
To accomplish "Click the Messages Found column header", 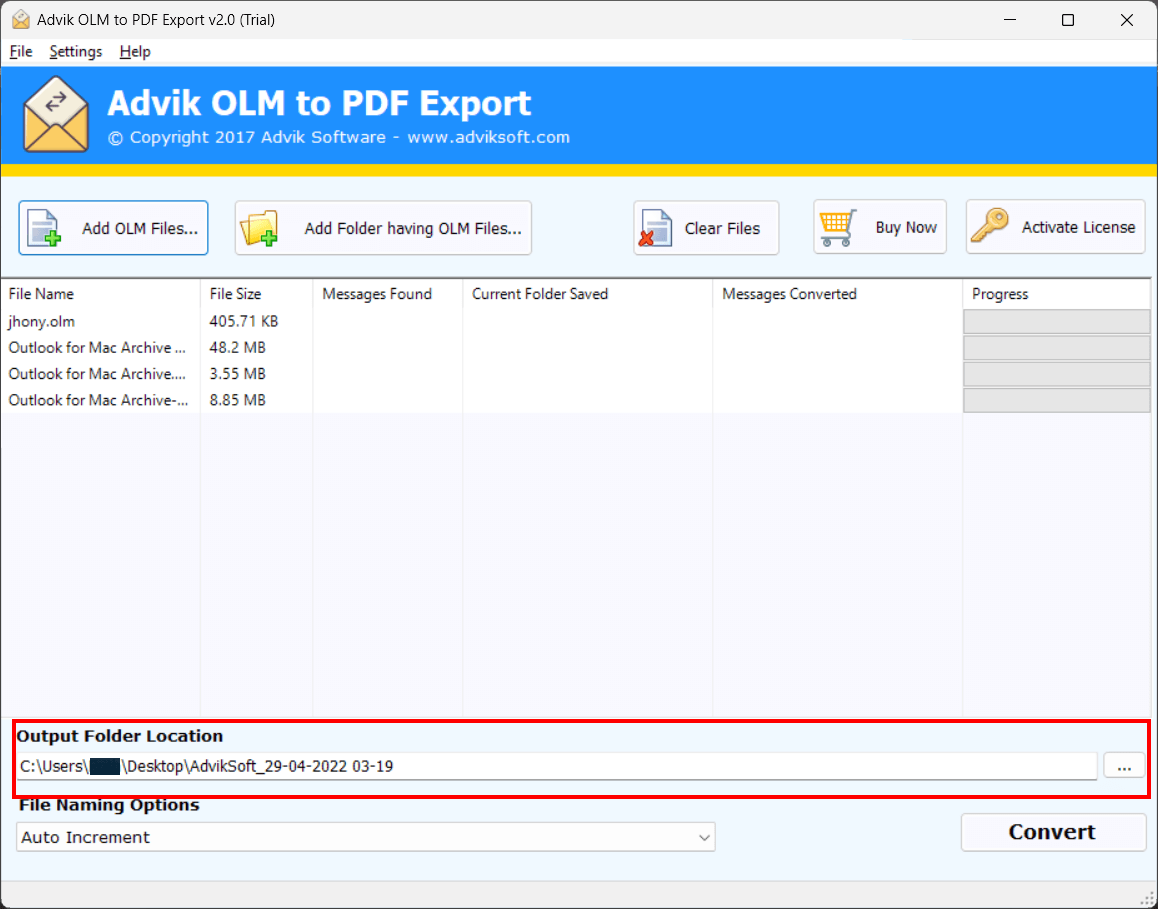I will pyautogui.click(x=388, y=294).
